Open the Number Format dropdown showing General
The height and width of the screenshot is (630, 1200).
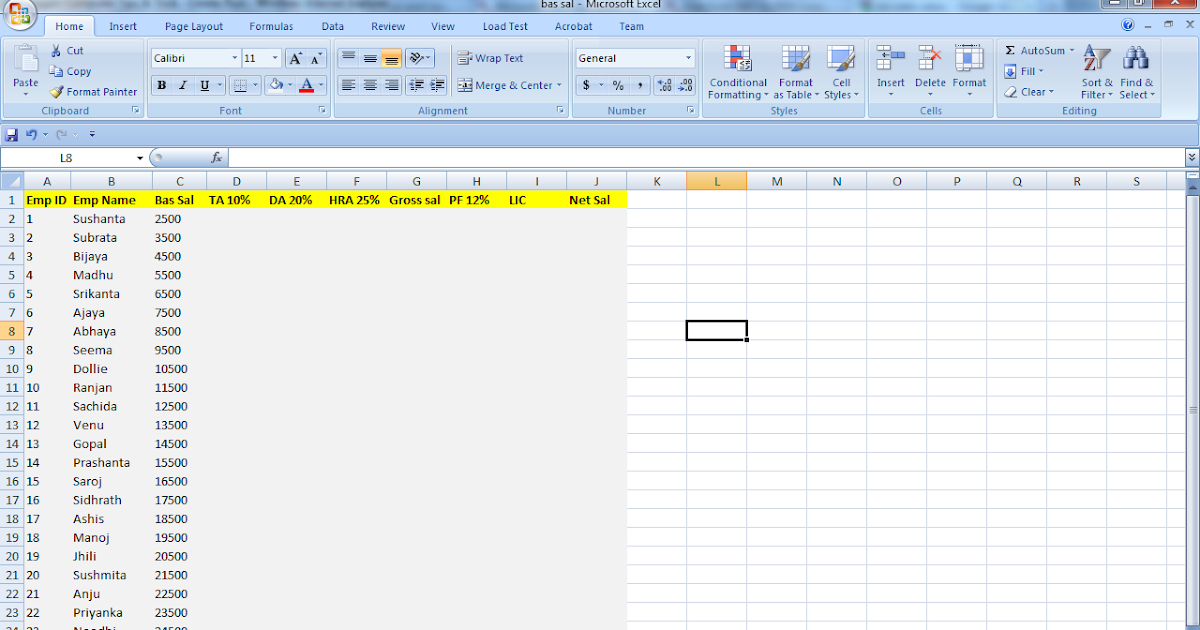(x=687, y=57)
